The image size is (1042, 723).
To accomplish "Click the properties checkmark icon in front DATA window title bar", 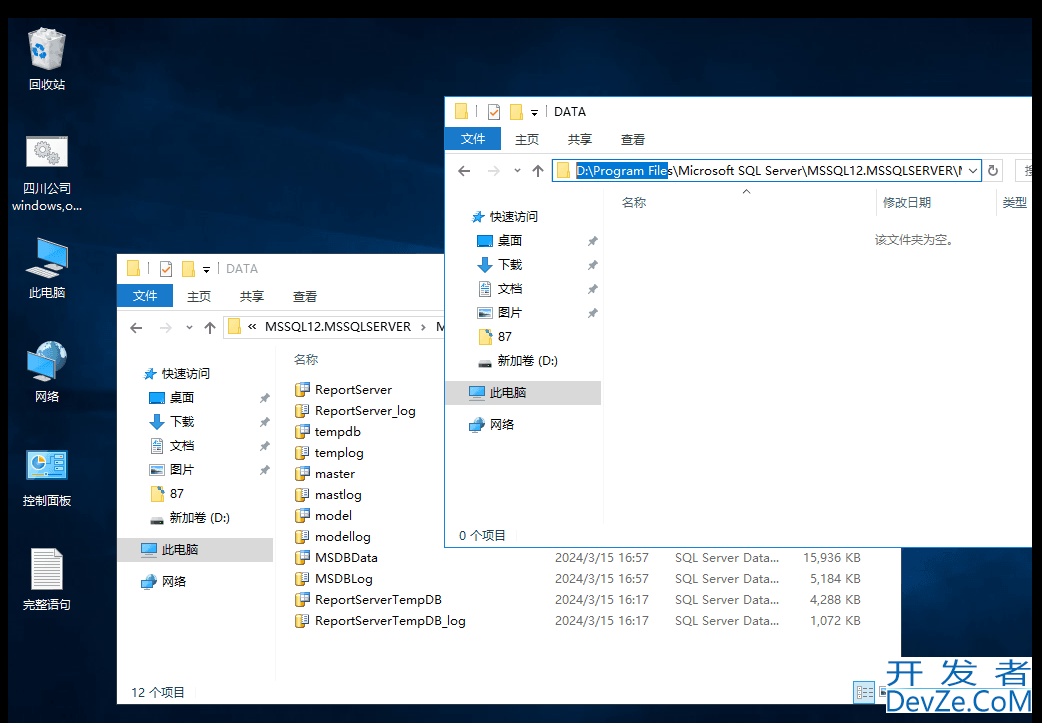I will coord(494,112).
